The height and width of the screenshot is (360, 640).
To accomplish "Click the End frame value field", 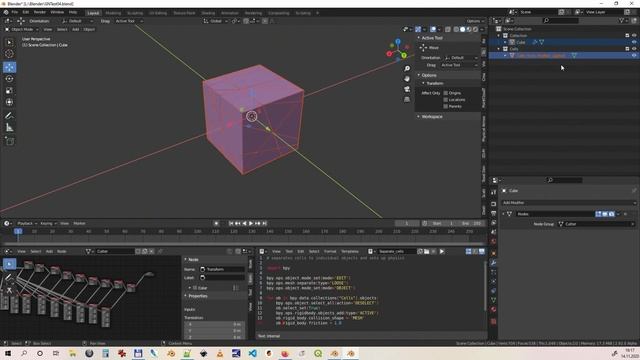I will click(x=471, y=223).
